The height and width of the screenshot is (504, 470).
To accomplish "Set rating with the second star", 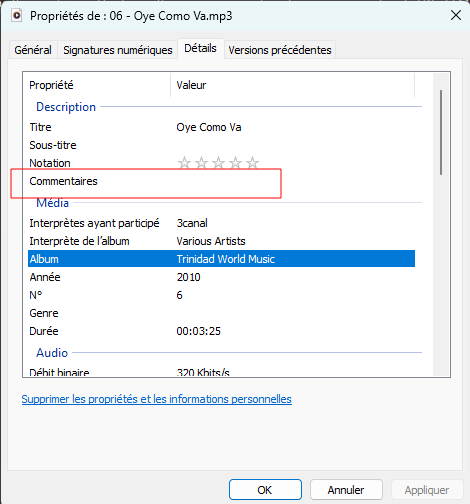I will [x=201, y=163].
